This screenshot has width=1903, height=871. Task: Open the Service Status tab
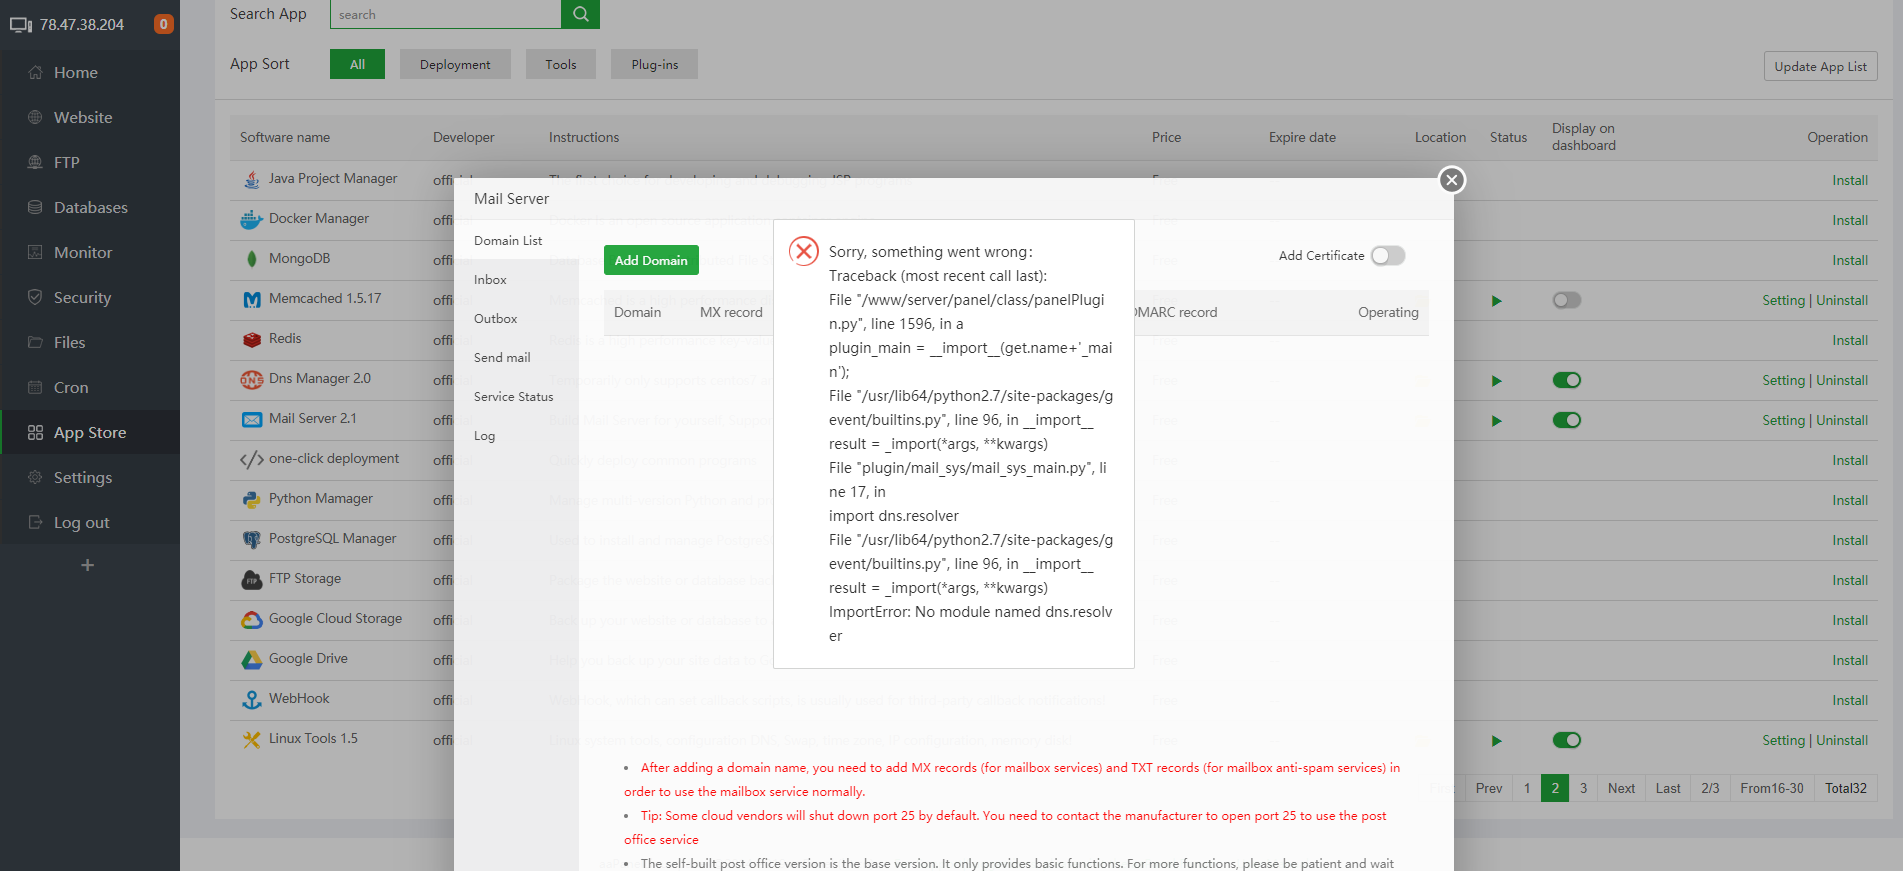pyautogui.click(x=513, y=397)
